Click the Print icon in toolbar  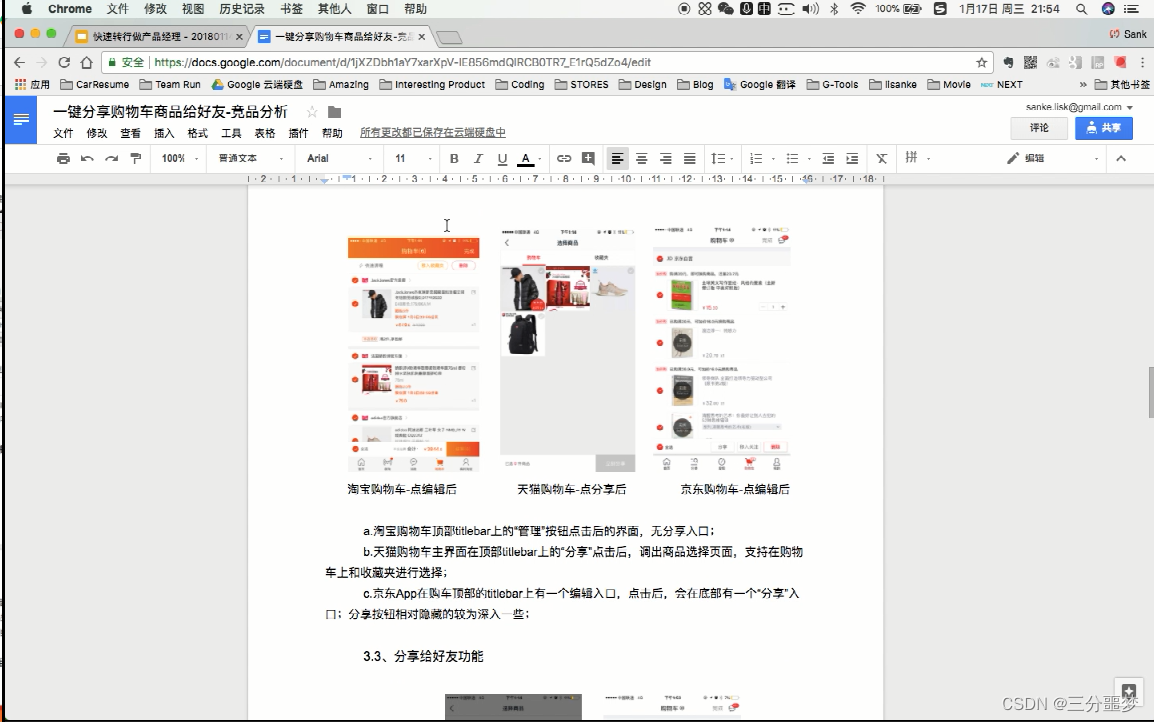(x=63, y=158)
